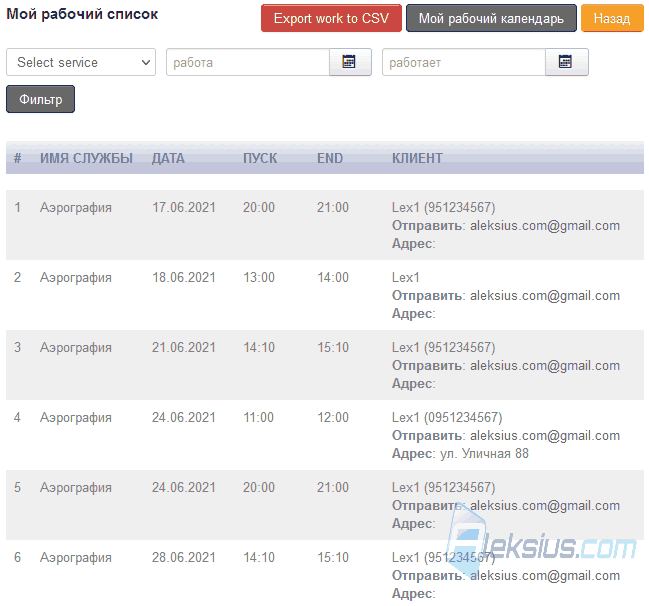This screenshot has height=606, width=649.
Task: Open Мой рабочий календарь
Action: (x=491, y=18)
